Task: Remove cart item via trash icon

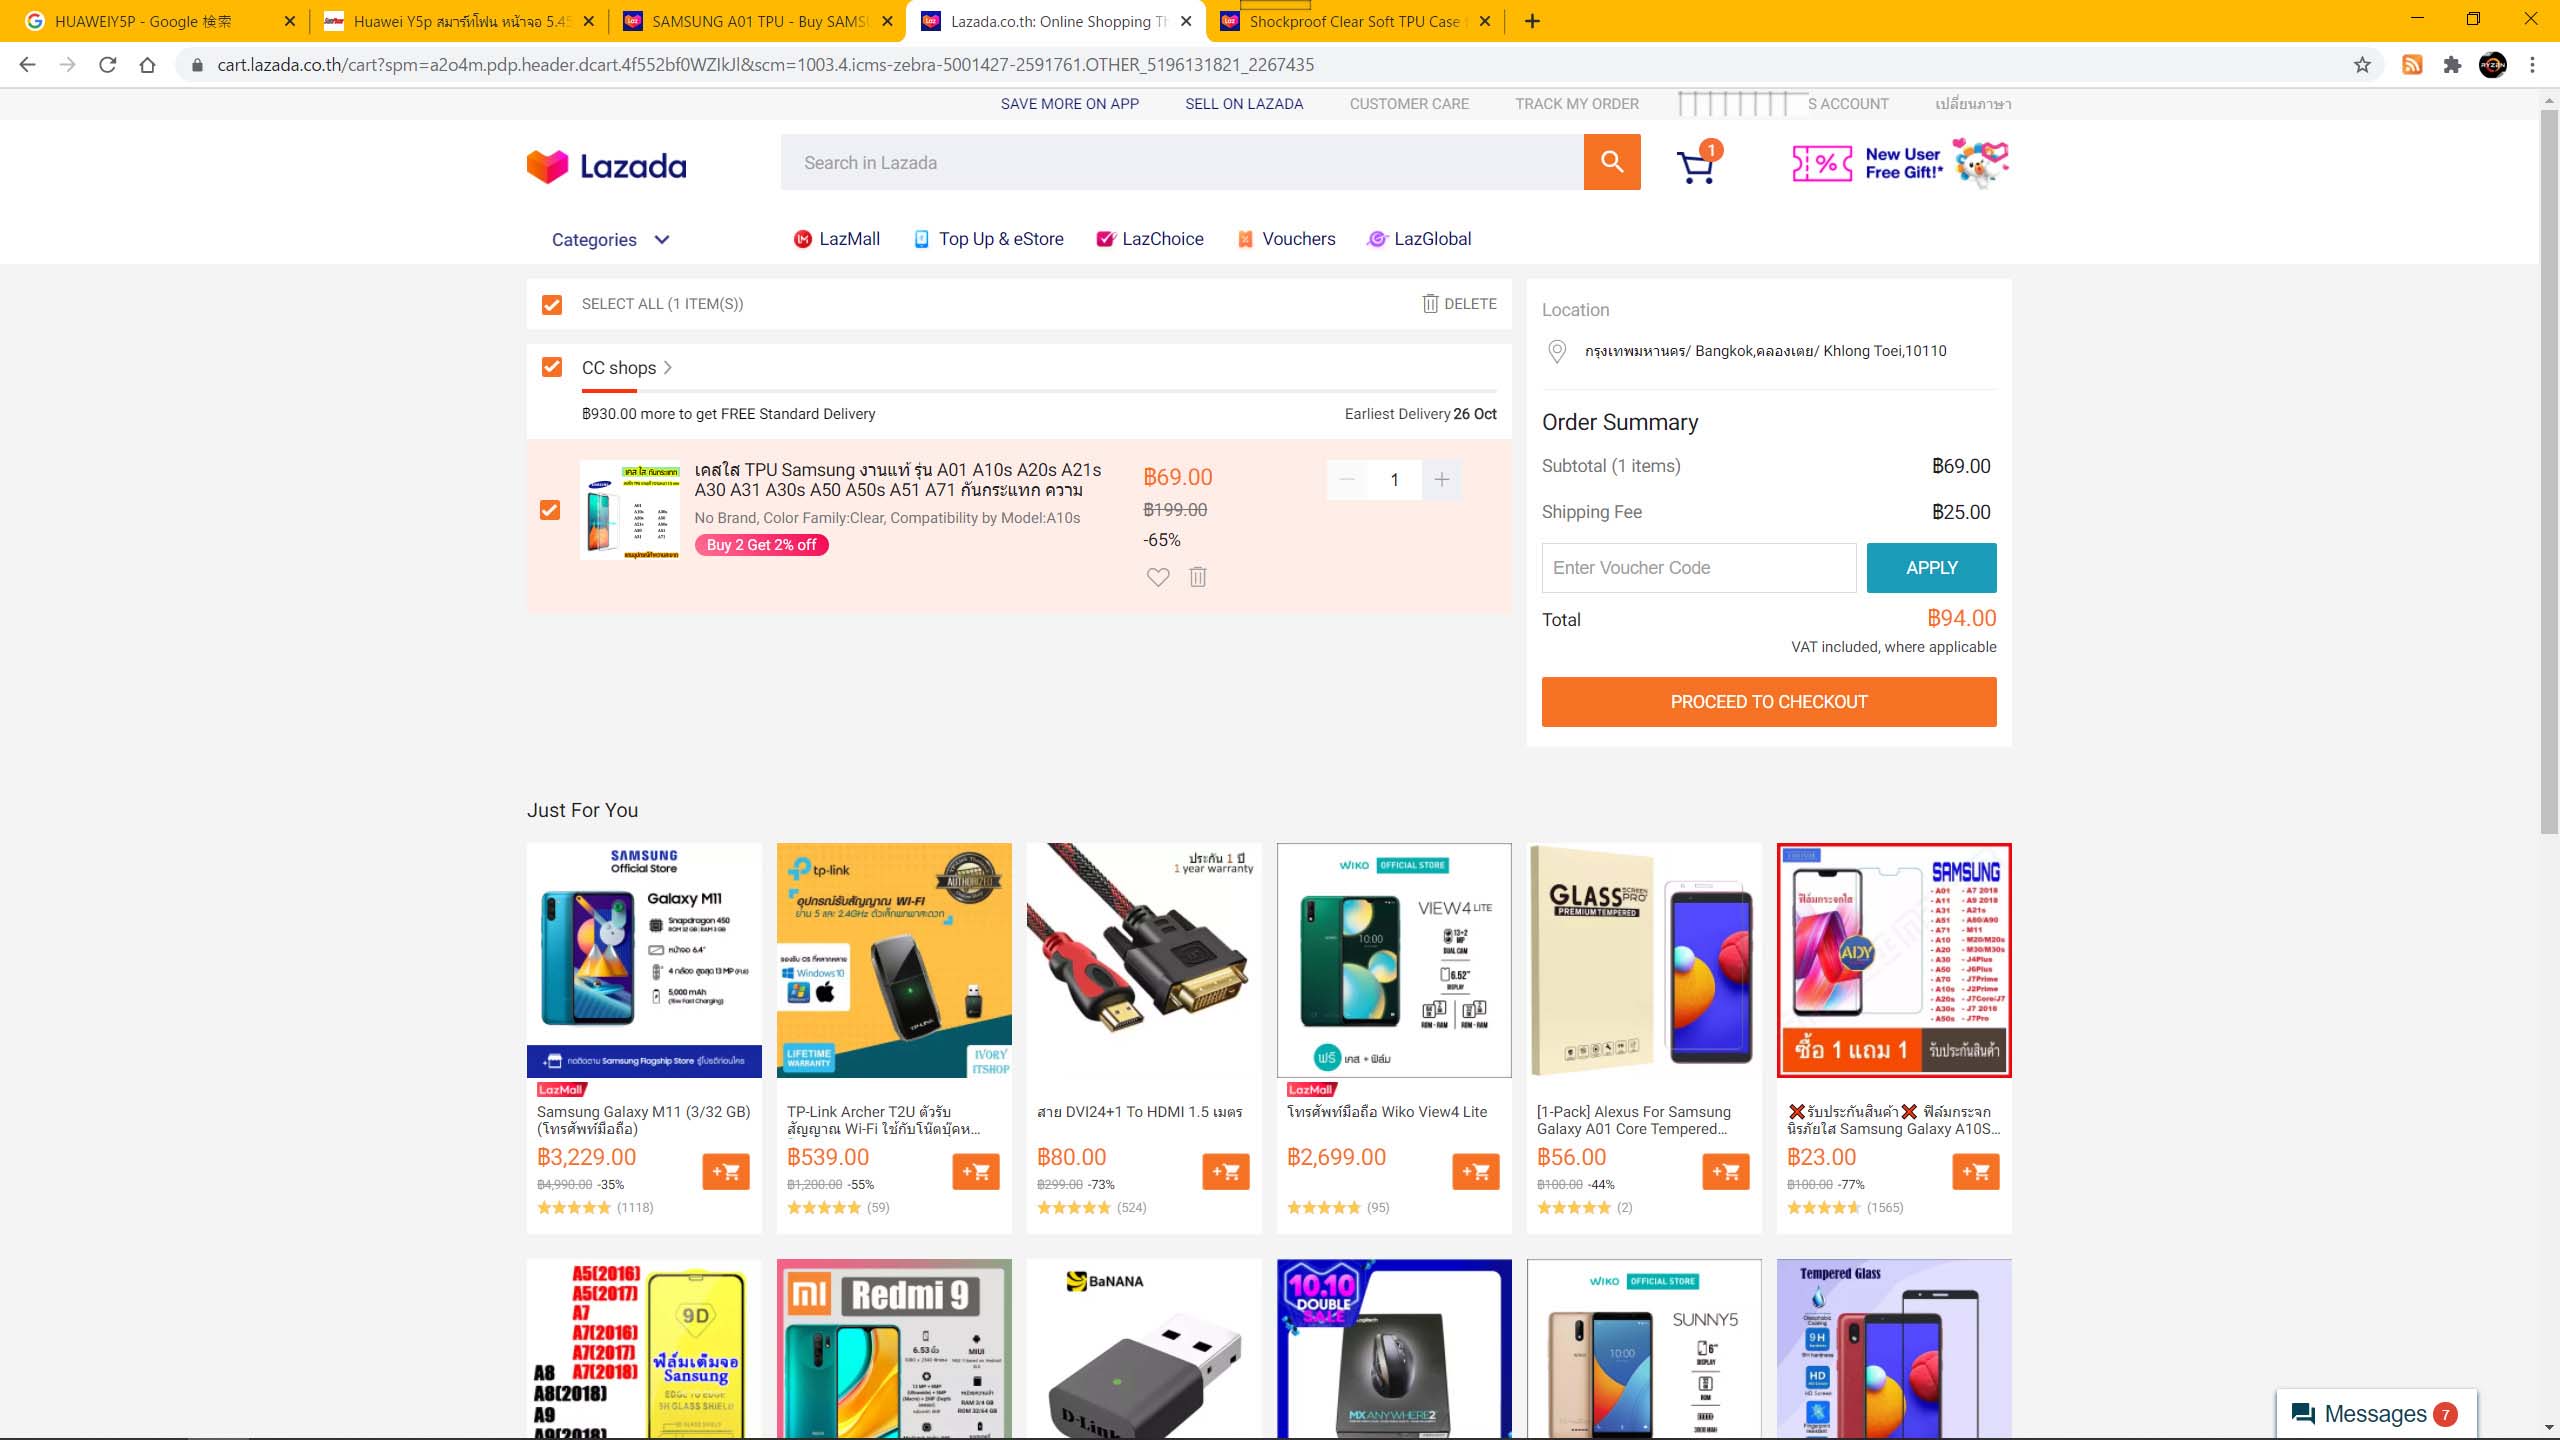Action: (x=1198, y=577)
